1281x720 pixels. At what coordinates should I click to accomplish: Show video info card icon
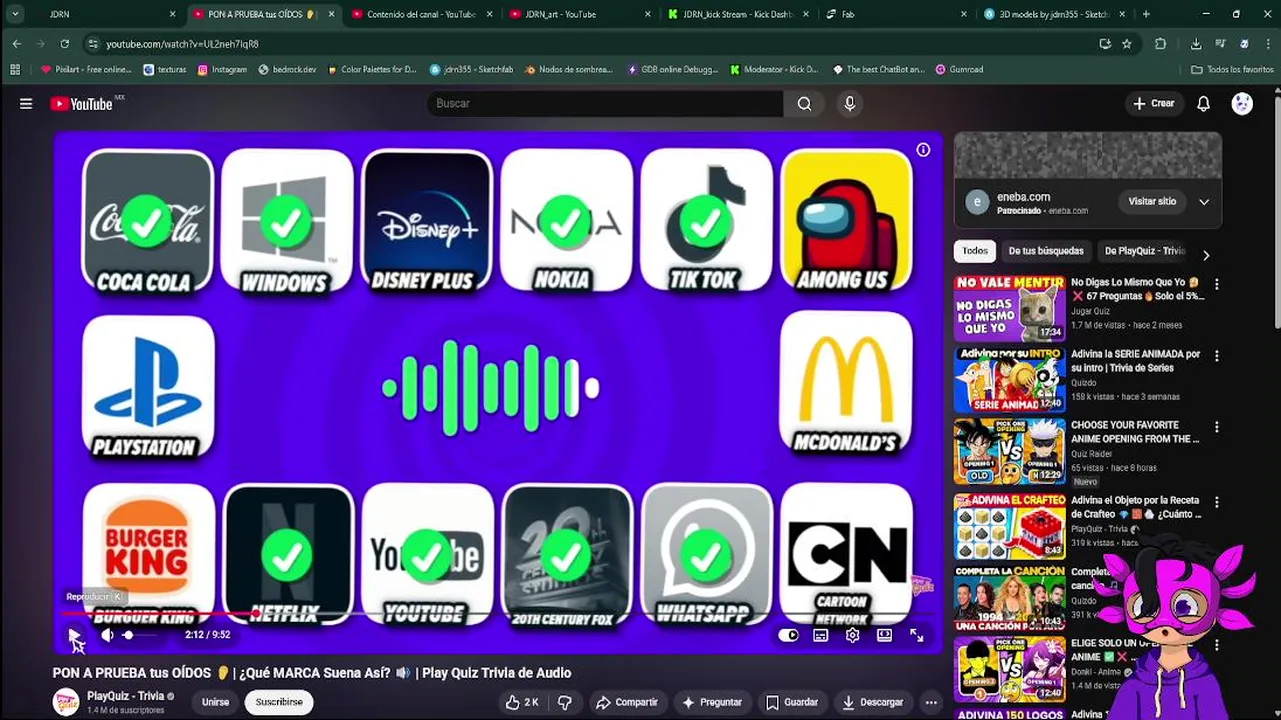pyautogui.click(x=923, y=150)
